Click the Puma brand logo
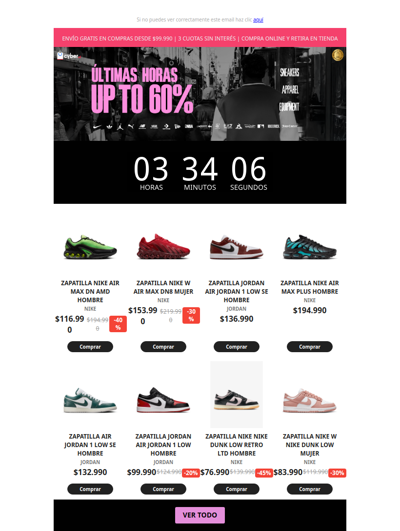 click(131, 127)
